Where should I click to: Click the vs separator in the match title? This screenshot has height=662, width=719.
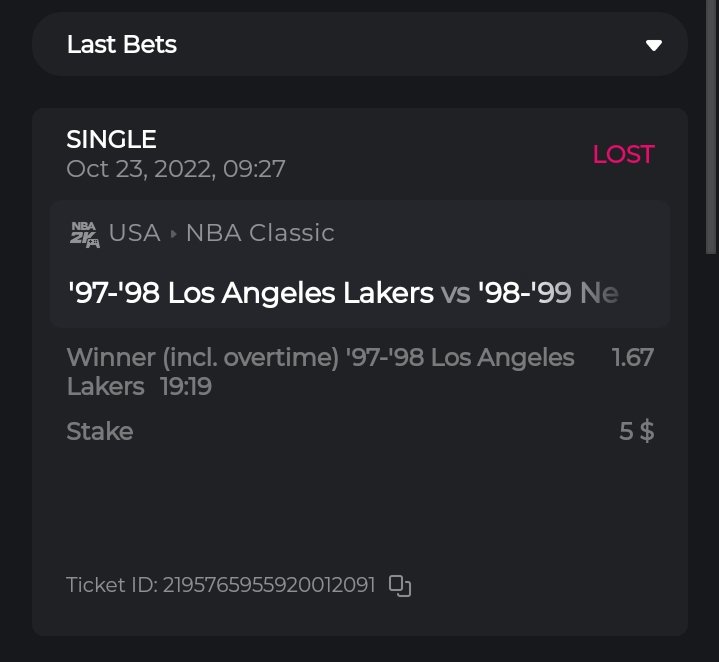(456, 293)
